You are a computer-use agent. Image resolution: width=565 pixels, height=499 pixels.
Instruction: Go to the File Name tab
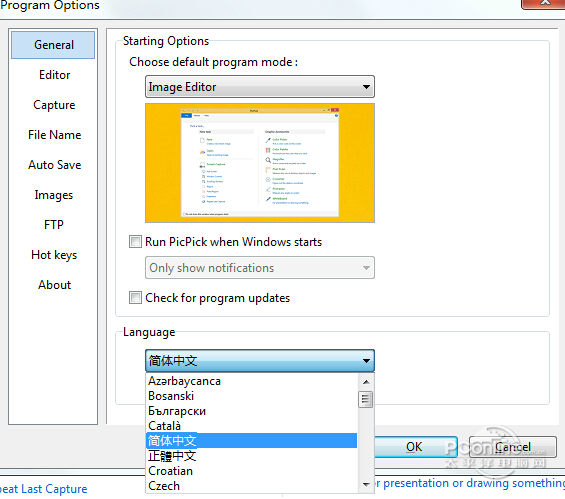[54, 135]
